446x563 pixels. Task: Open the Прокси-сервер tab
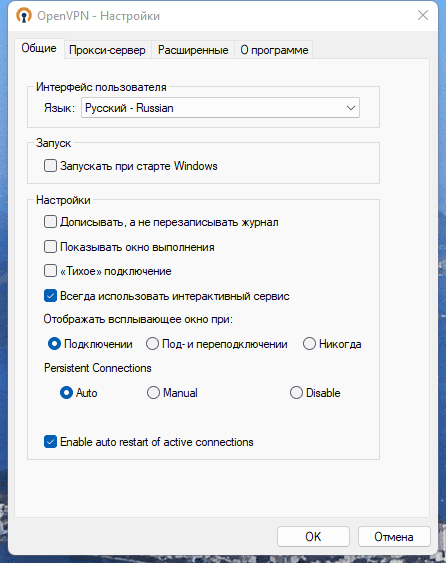pos(107,50)
